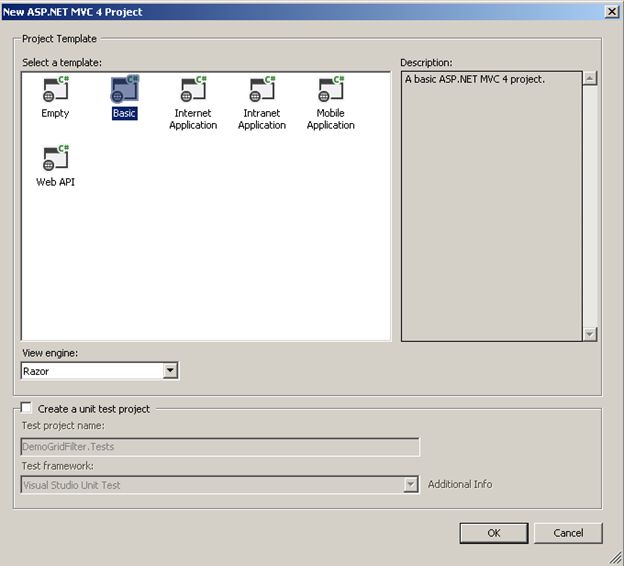
Task: Click the 'Test framework:' label
Action: pos(58,466)
